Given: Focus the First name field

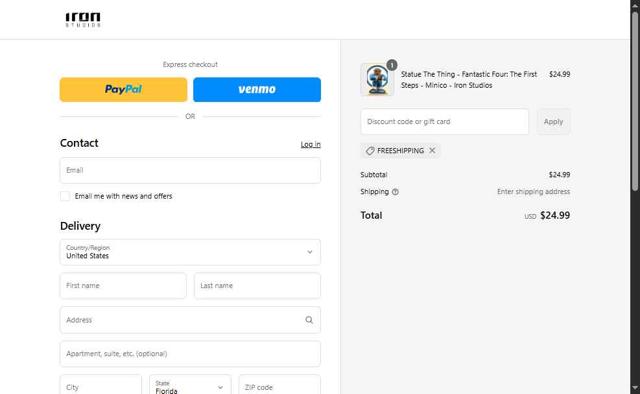Looking at the screenshot, I should pos(123,285).
